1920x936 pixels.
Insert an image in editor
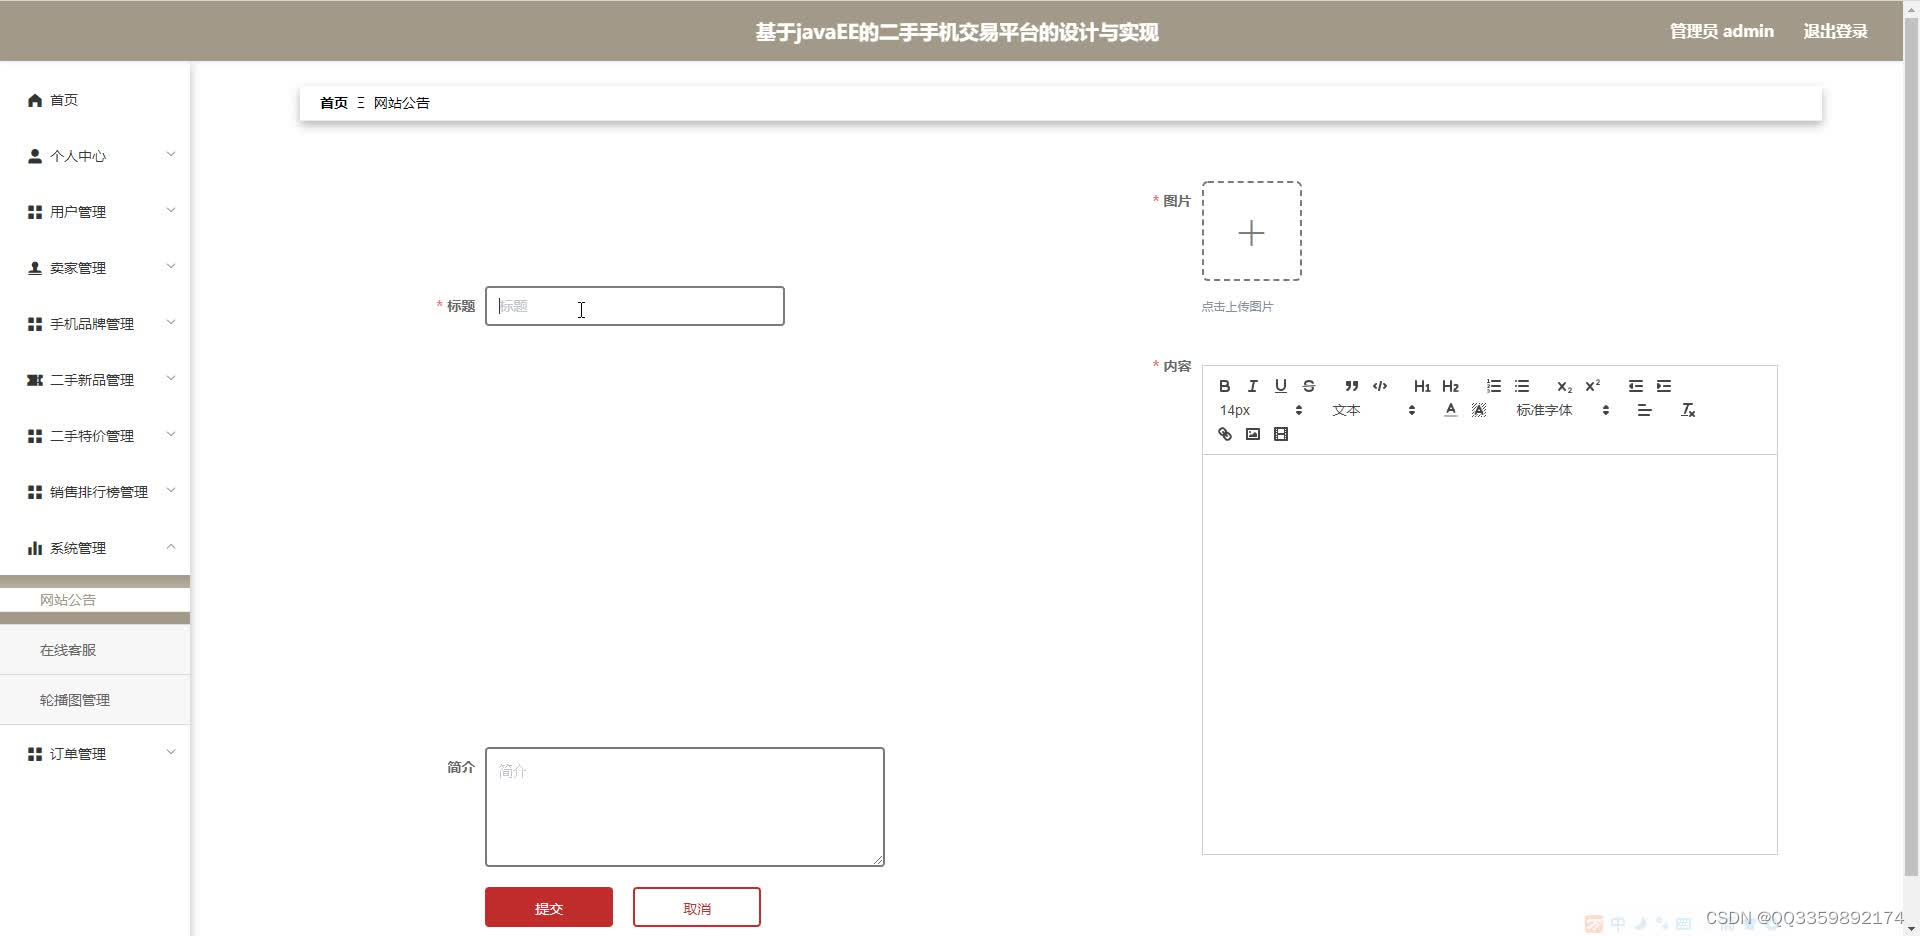pyautogui.click(x=1252, y=434)
